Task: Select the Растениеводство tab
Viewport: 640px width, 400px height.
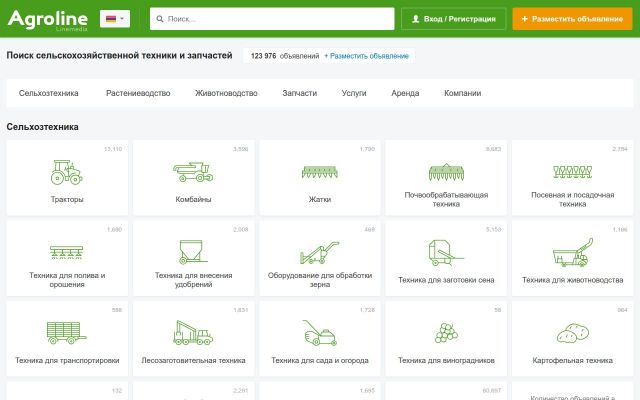Action: (138, 93)
